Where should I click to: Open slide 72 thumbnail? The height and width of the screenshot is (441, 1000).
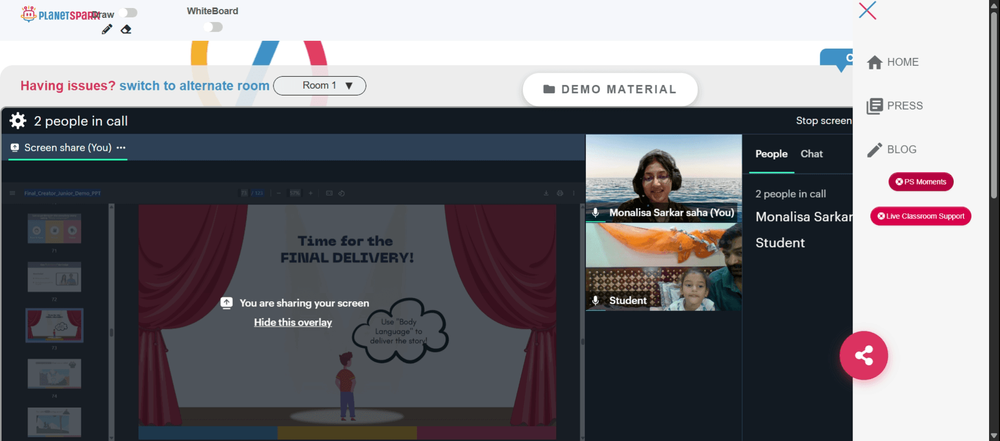54,277
